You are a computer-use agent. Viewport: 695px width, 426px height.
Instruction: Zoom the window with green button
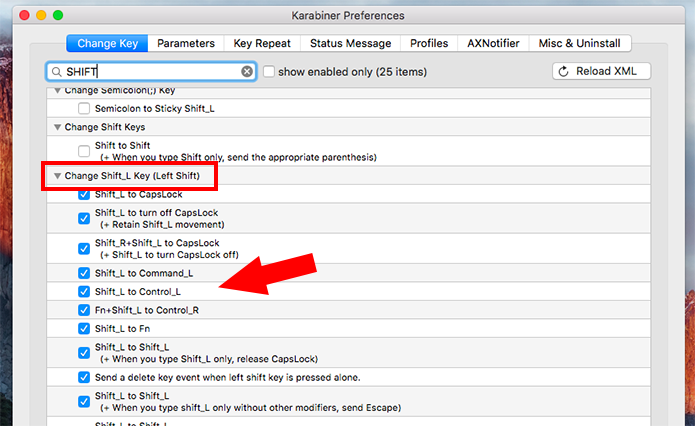(x=58, y=16)
